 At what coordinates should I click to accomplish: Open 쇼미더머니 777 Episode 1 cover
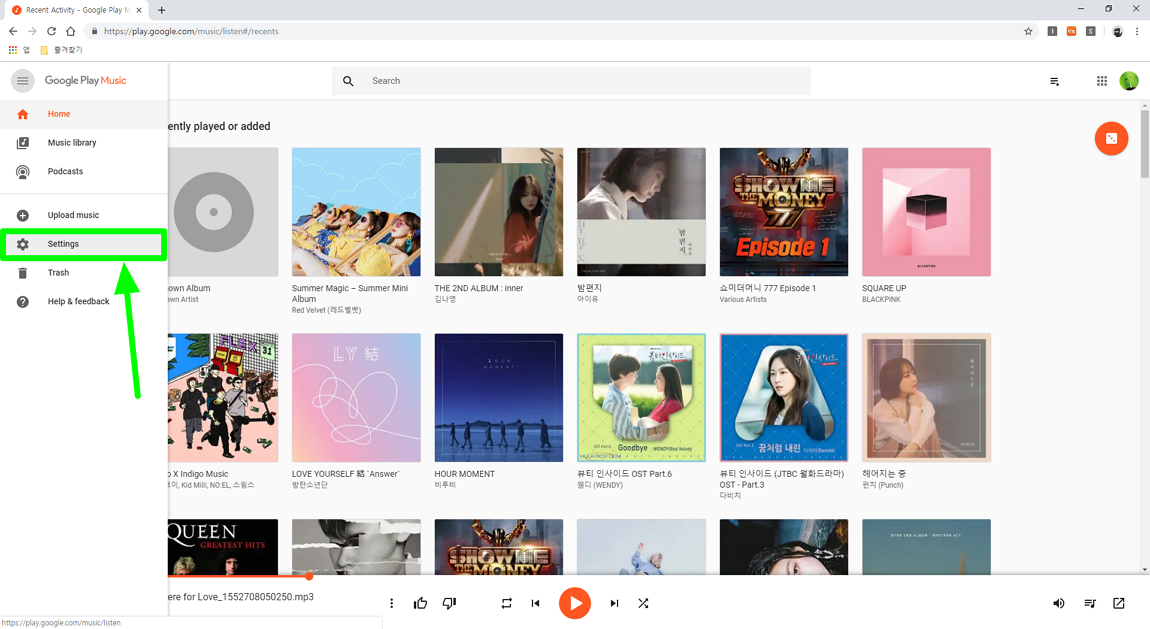(x=784, y=212)
